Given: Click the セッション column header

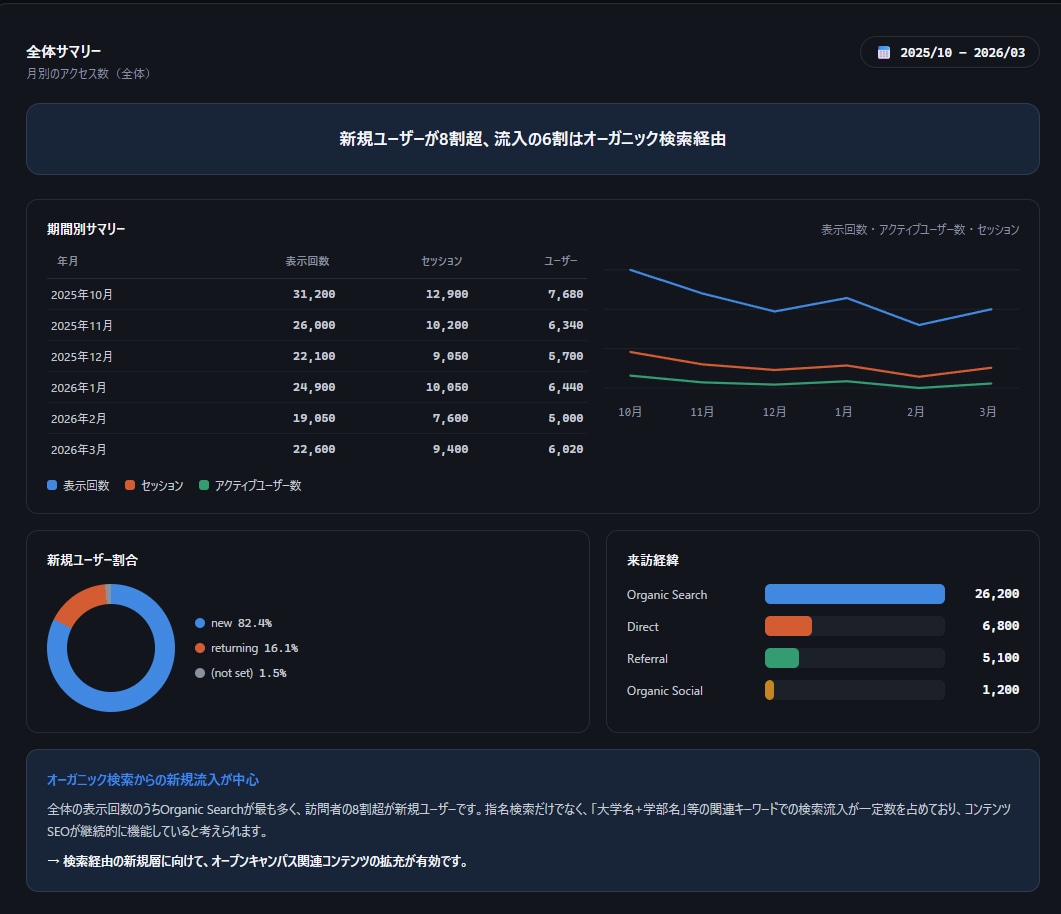Looking at the screenshot, I should pos(442,261).
